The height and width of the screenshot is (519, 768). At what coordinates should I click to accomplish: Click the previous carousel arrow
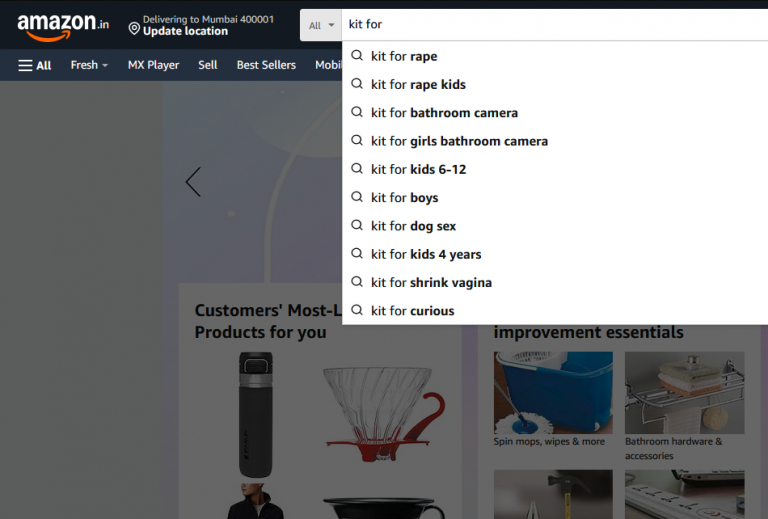(193, 182)
